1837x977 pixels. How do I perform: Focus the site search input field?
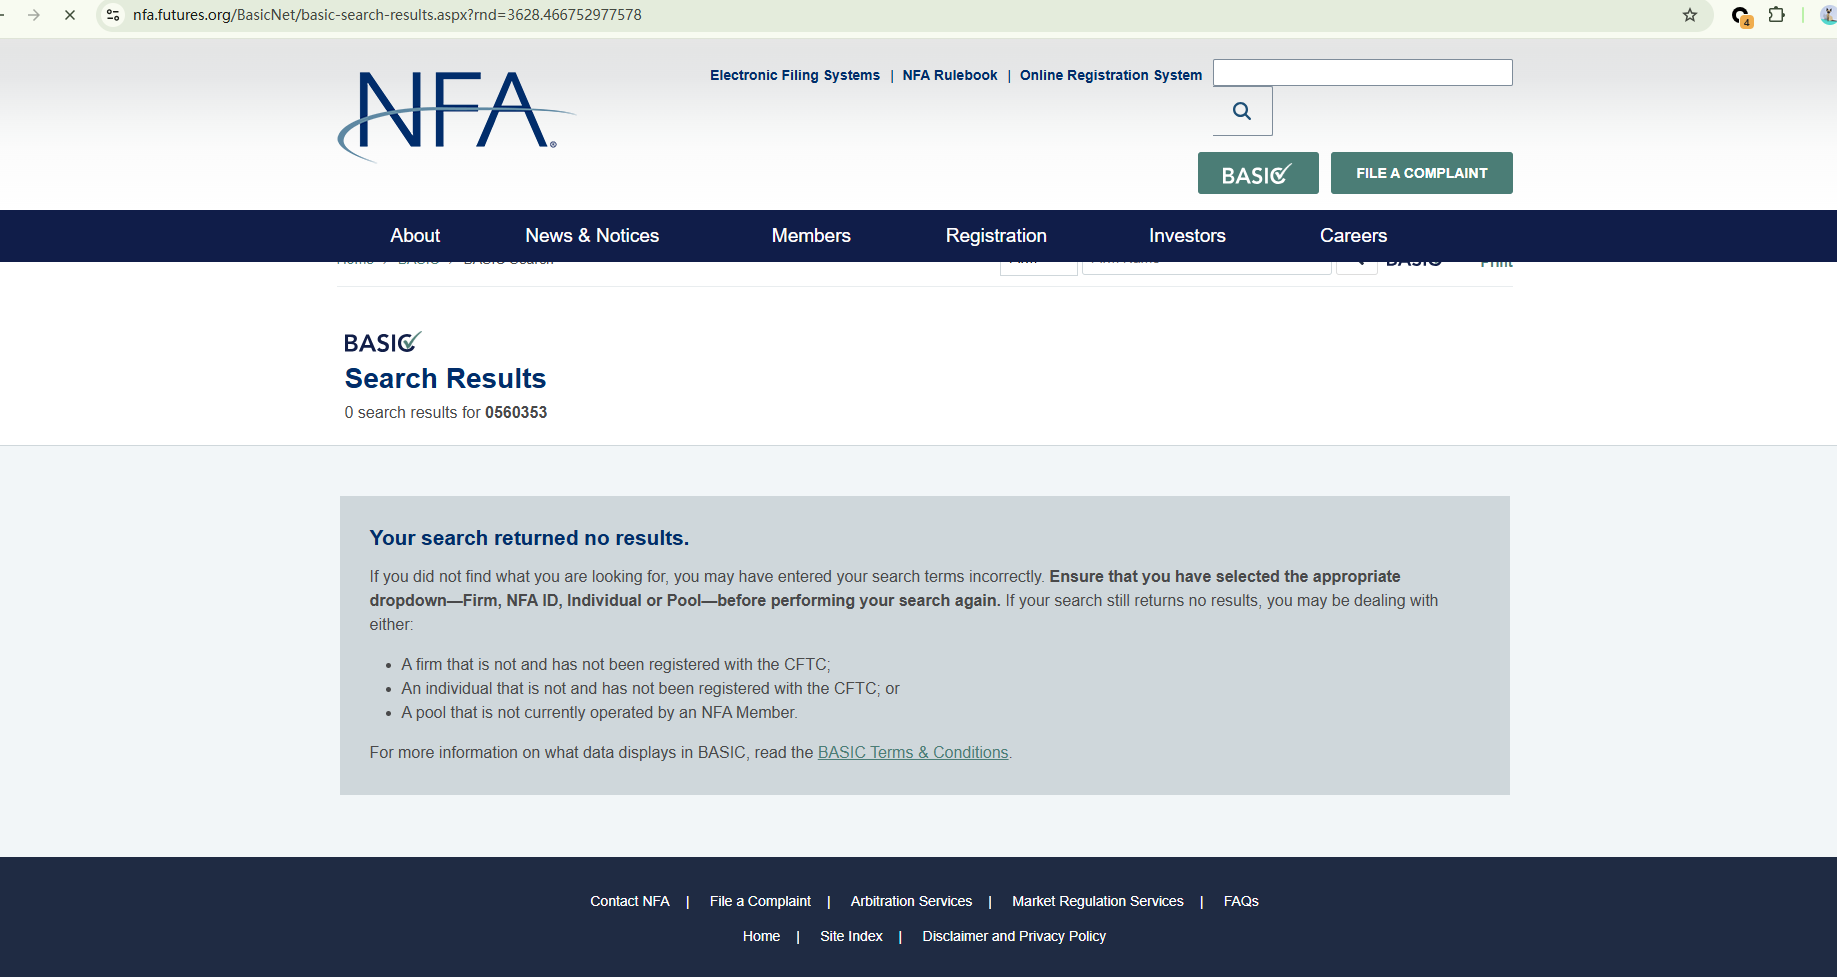(1362, 72)
